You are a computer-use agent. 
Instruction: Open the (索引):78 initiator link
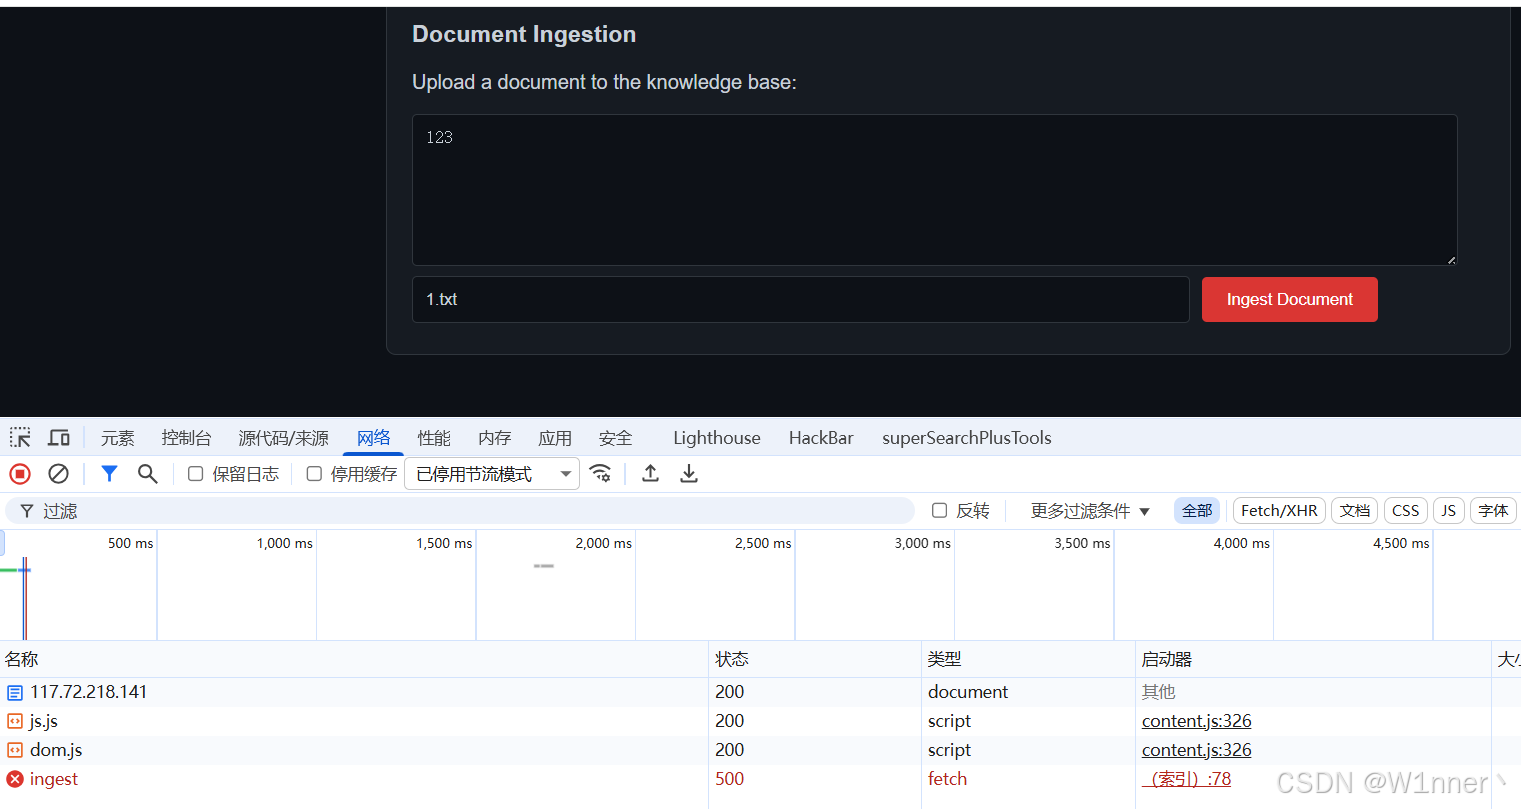[1187, 779]
